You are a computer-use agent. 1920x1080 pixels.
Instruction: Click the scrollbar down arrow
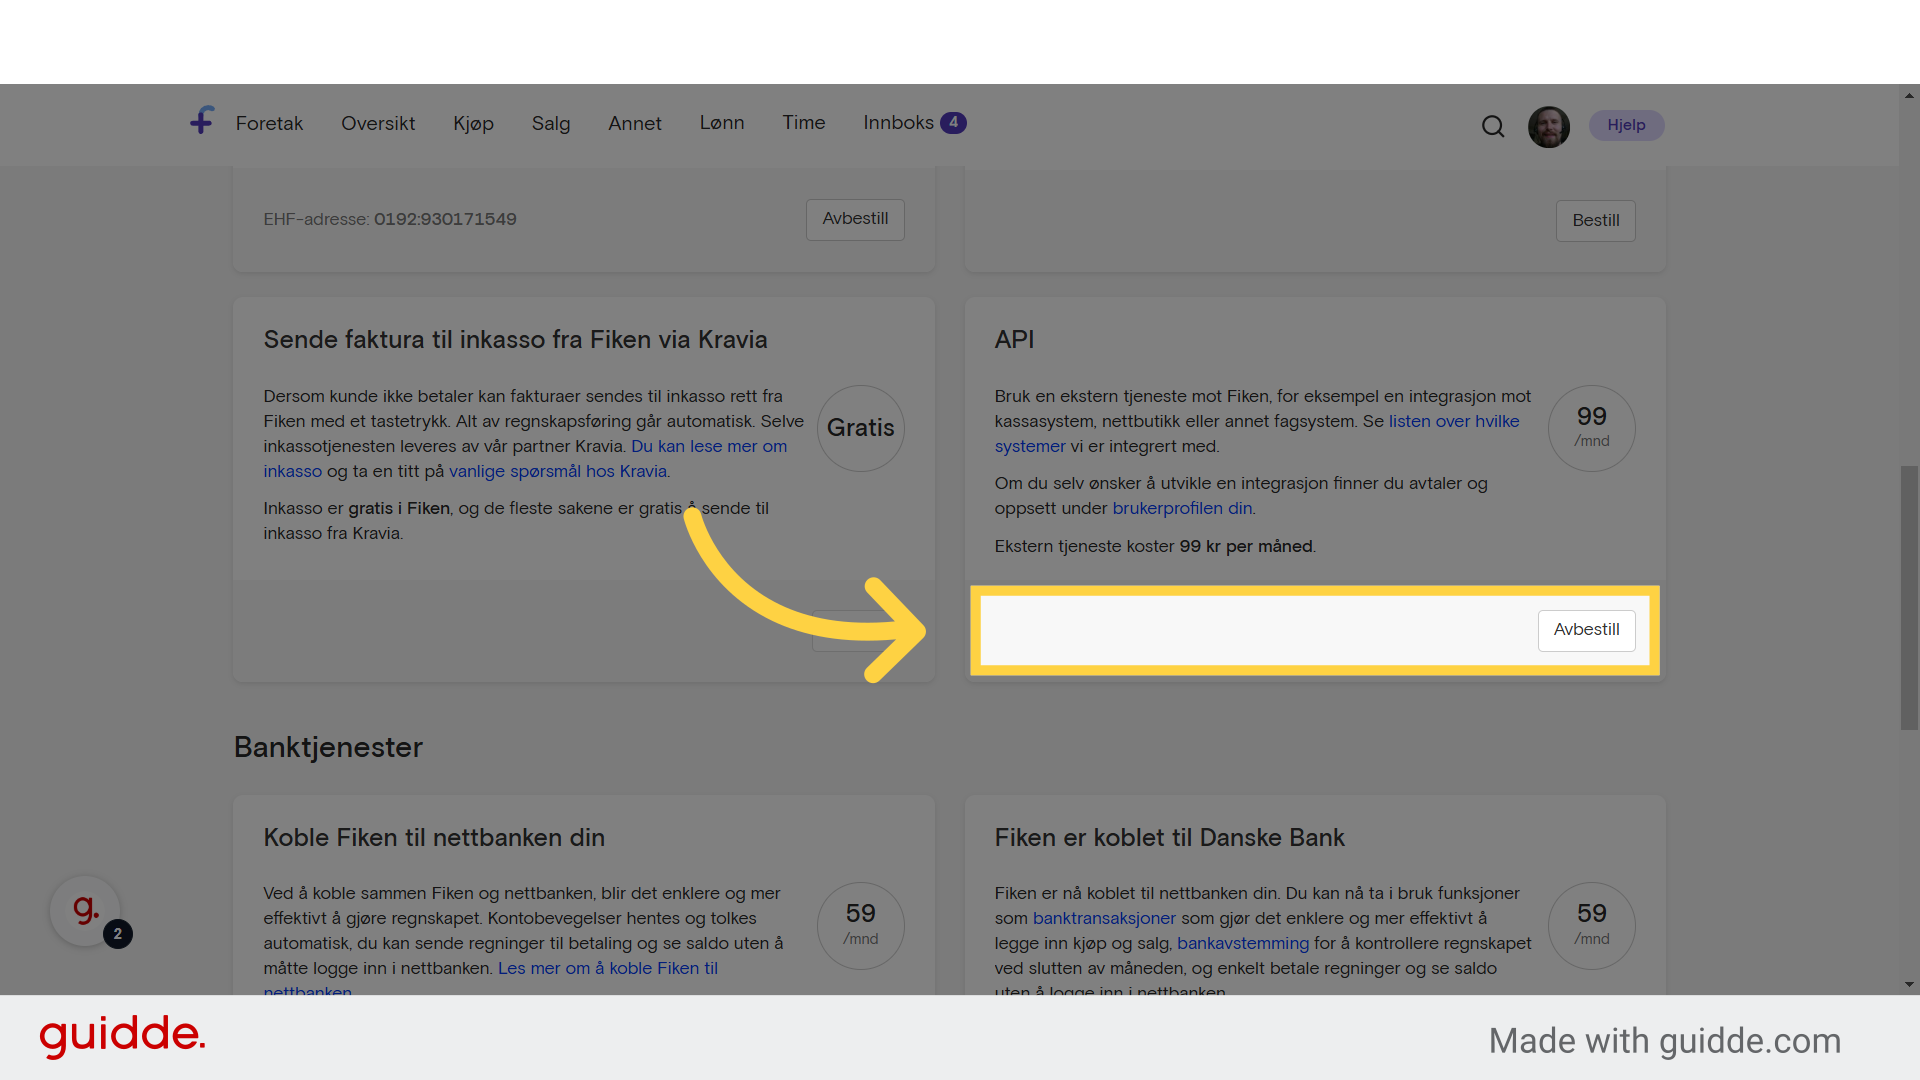tap(1909, 984)
